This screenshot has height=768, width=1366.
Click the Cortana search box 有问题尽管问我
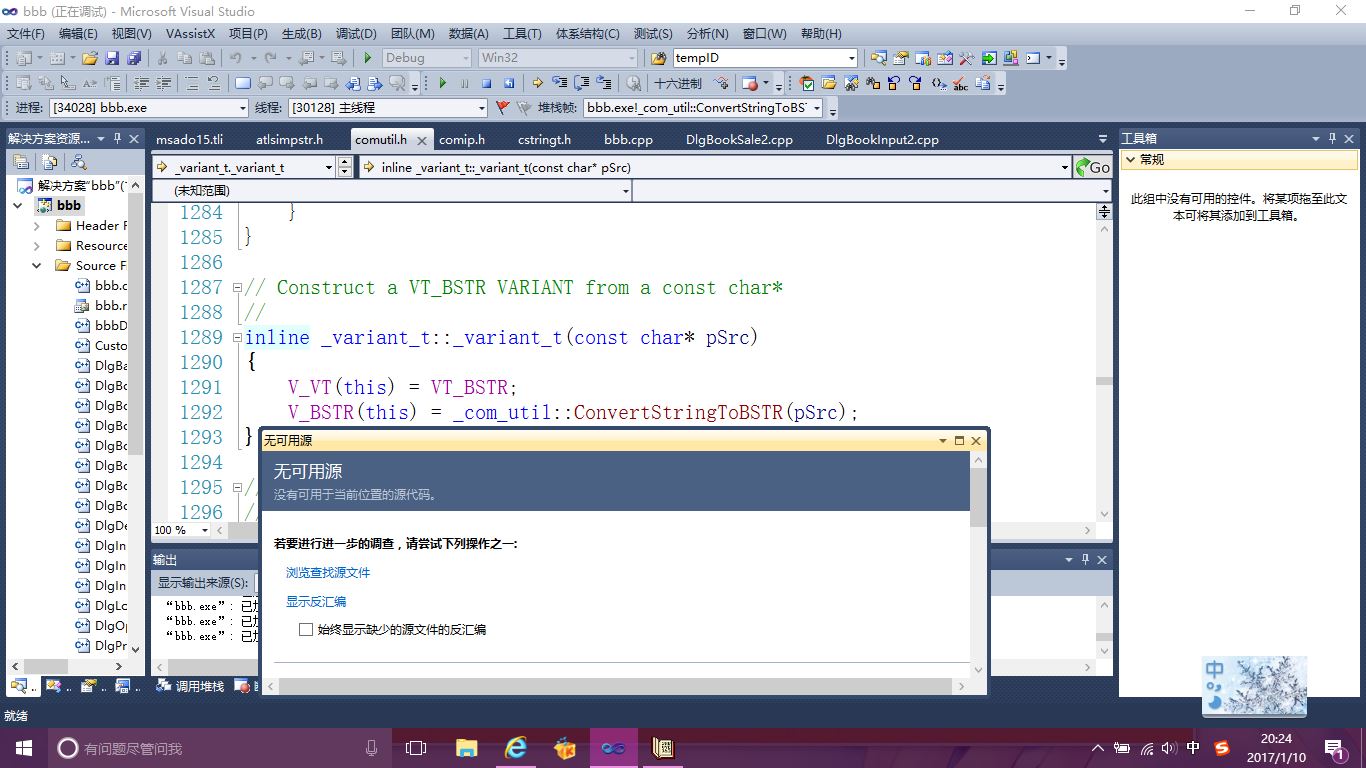[218, 748]
